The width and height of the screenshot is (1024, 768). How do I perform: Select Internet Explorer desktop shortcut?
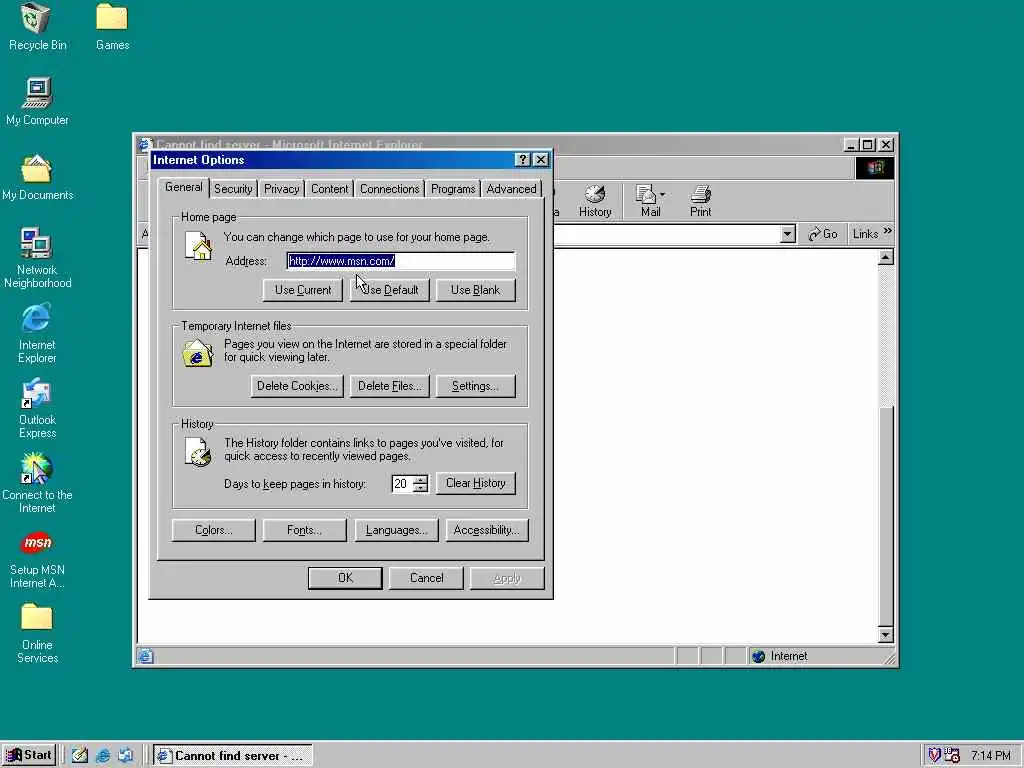click(37, 333)
